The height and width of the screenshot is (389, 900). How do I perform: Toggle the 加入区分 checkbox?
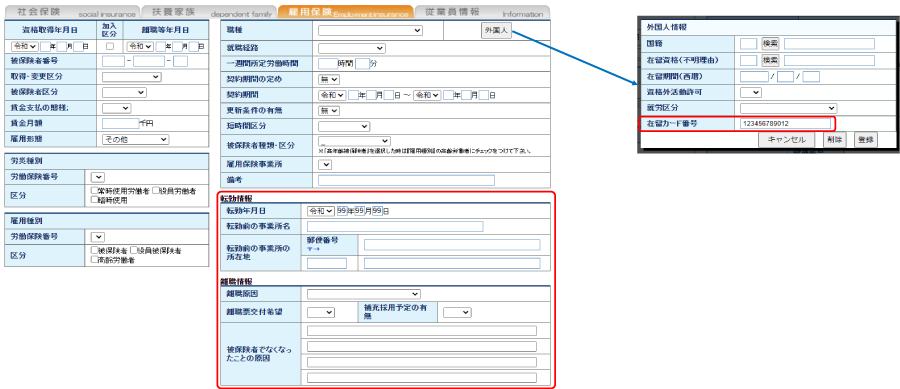tap(110, 46)
